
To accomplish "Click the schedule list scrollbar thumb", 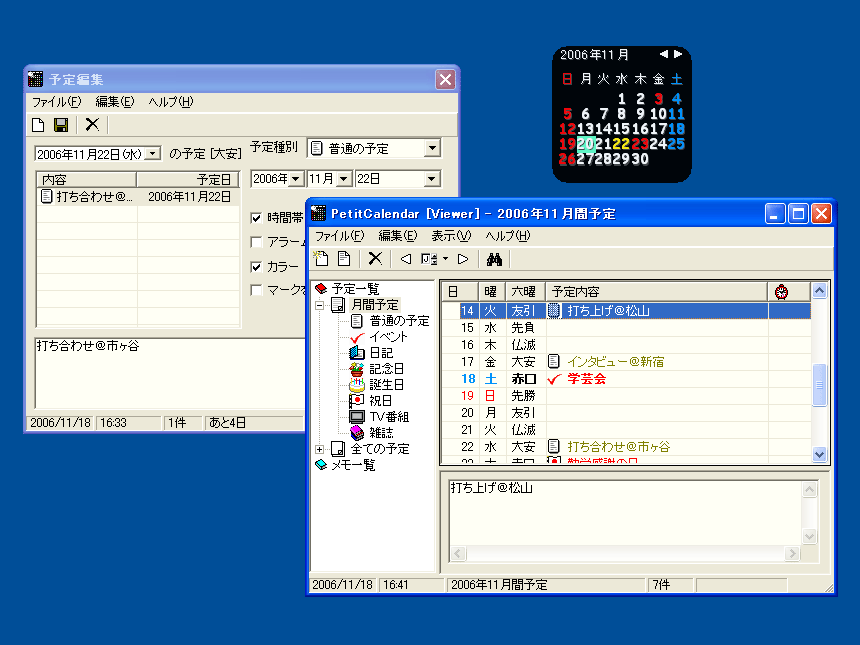I will 819,385.
